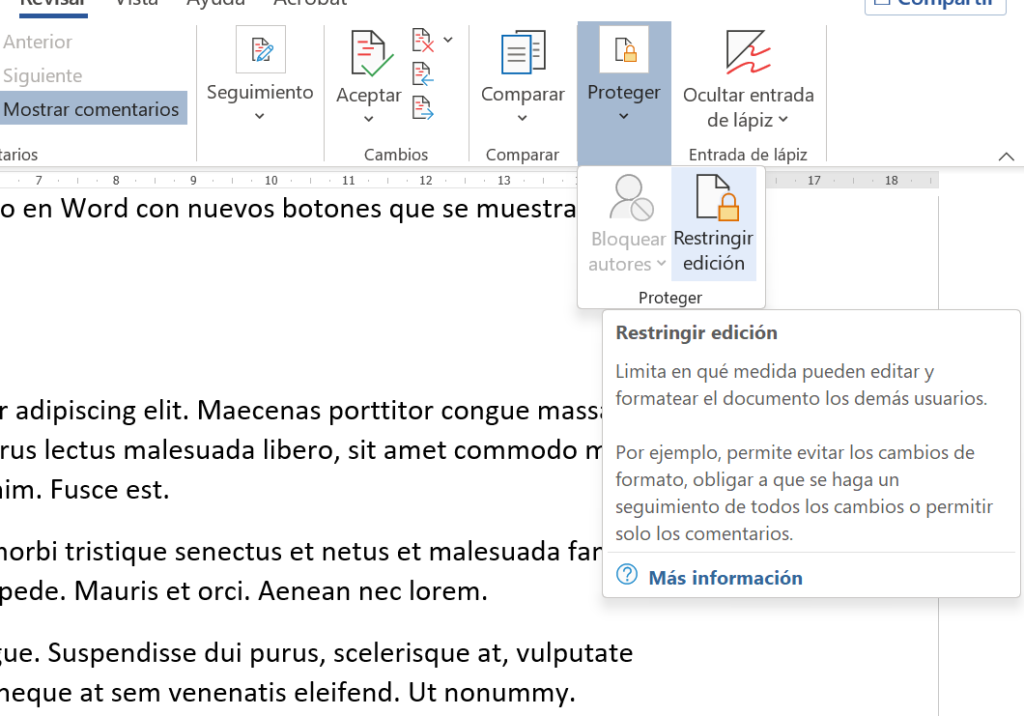The width and height of the screenshot is (1024, 716).
Task: Click the Proteger lock icon
Action: click(x=624, y=50)
